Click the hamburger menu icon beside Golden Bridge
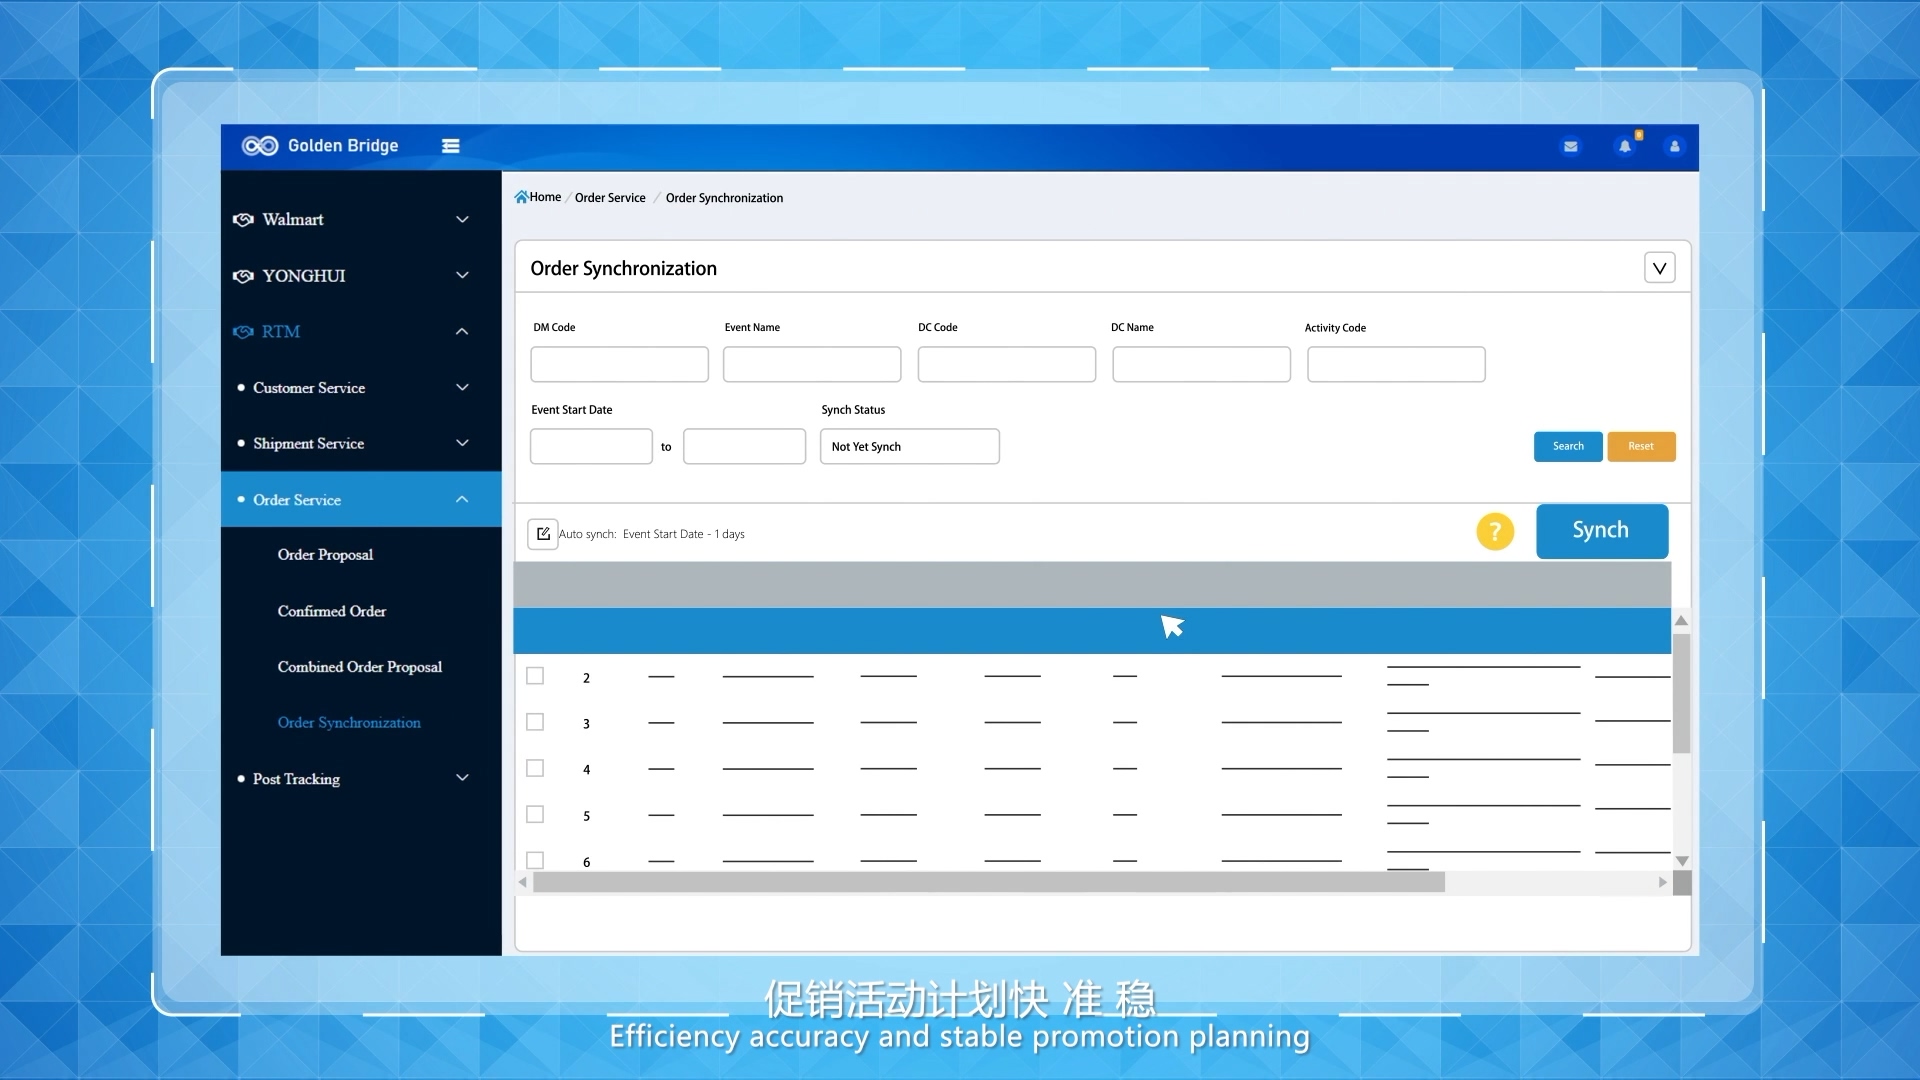The image size is (1920, 1080). tap(451, 146)
